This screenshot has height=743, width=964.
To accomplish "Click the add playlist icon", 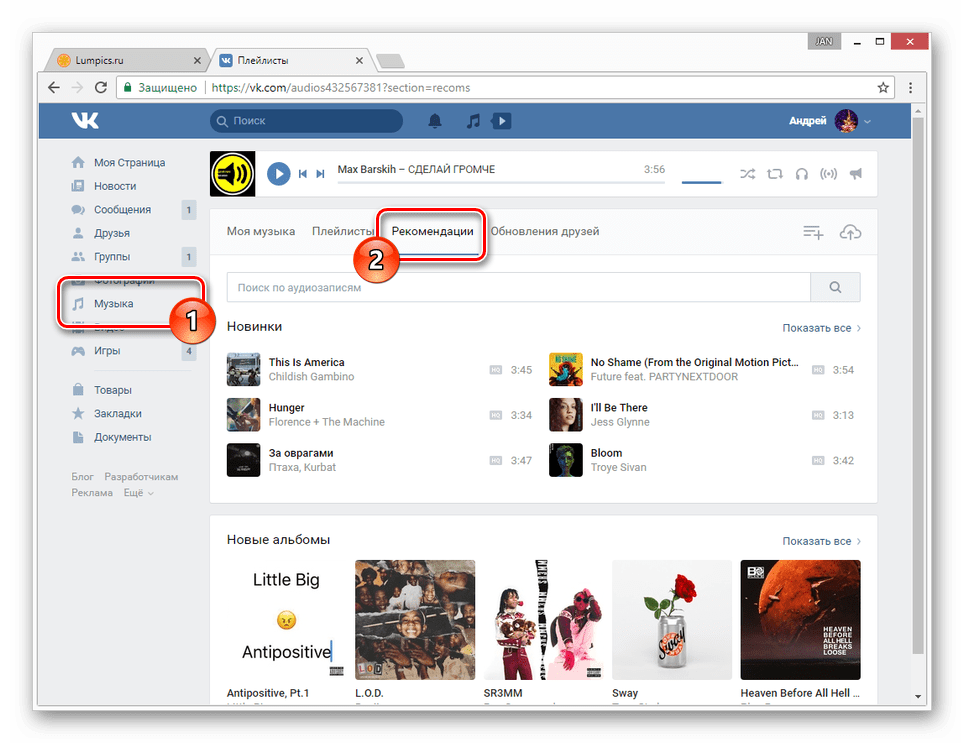I will pos(813,232).
